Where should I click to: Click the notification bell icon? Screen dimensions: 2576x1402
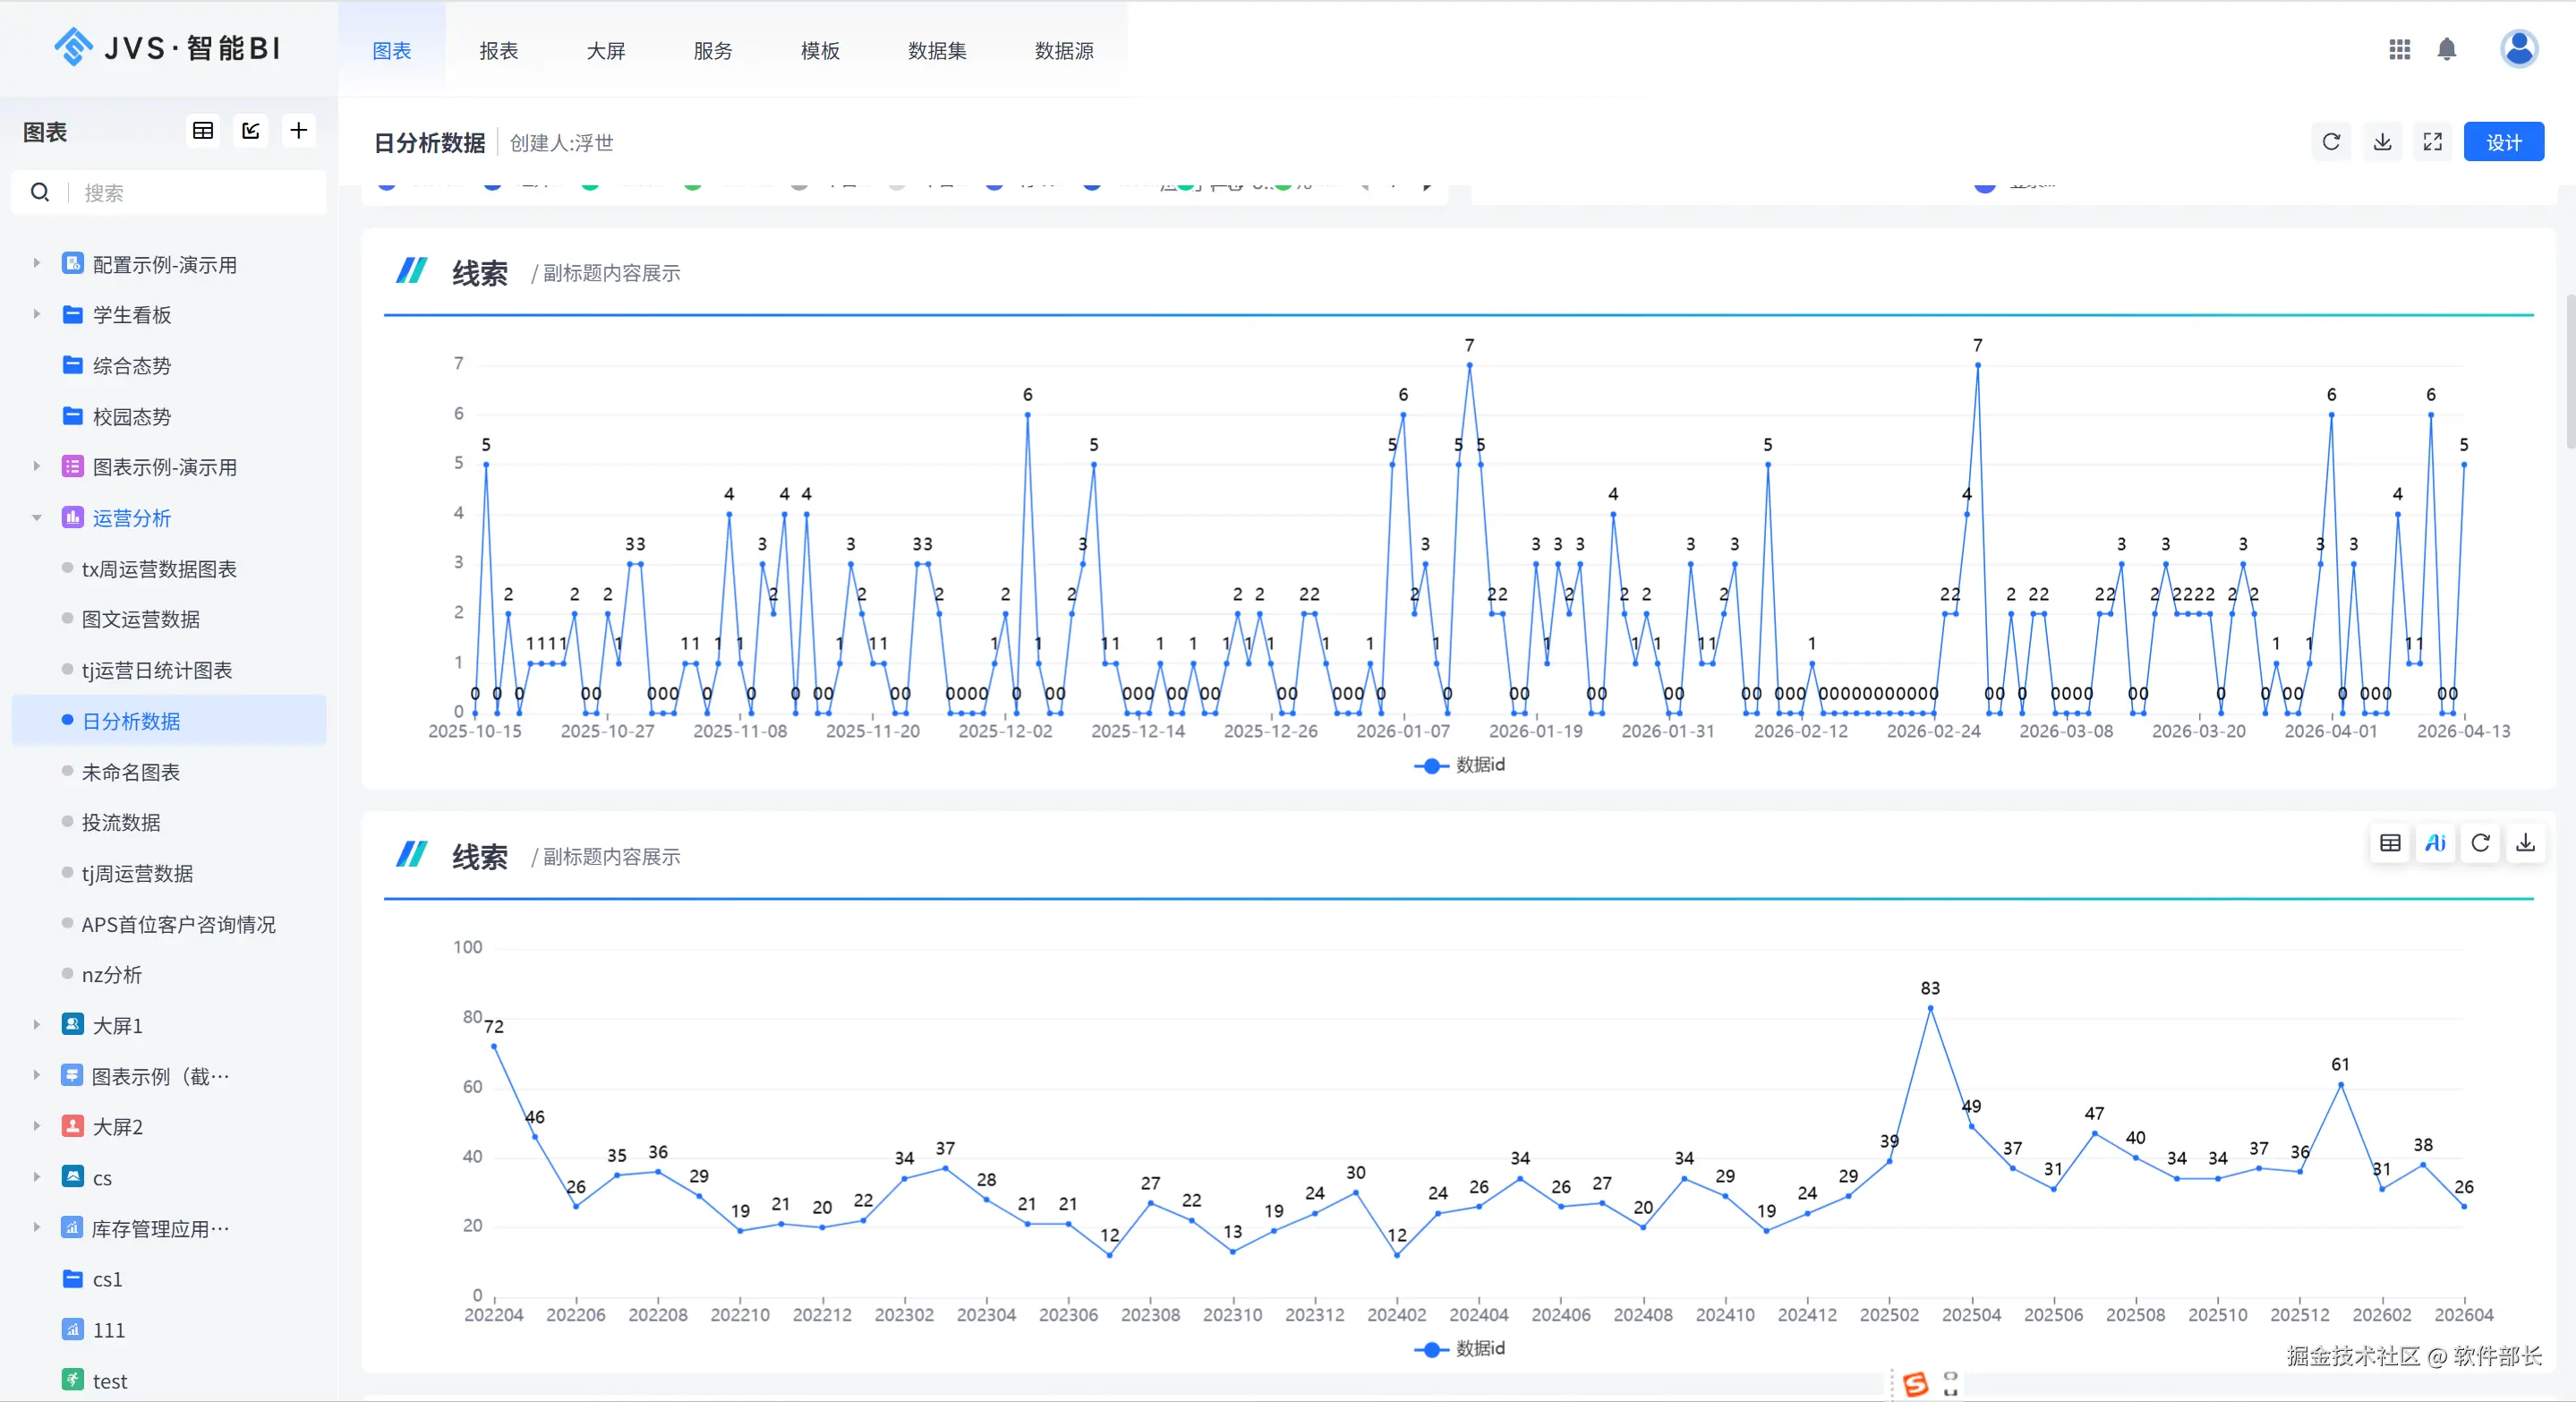(2446, 49)
